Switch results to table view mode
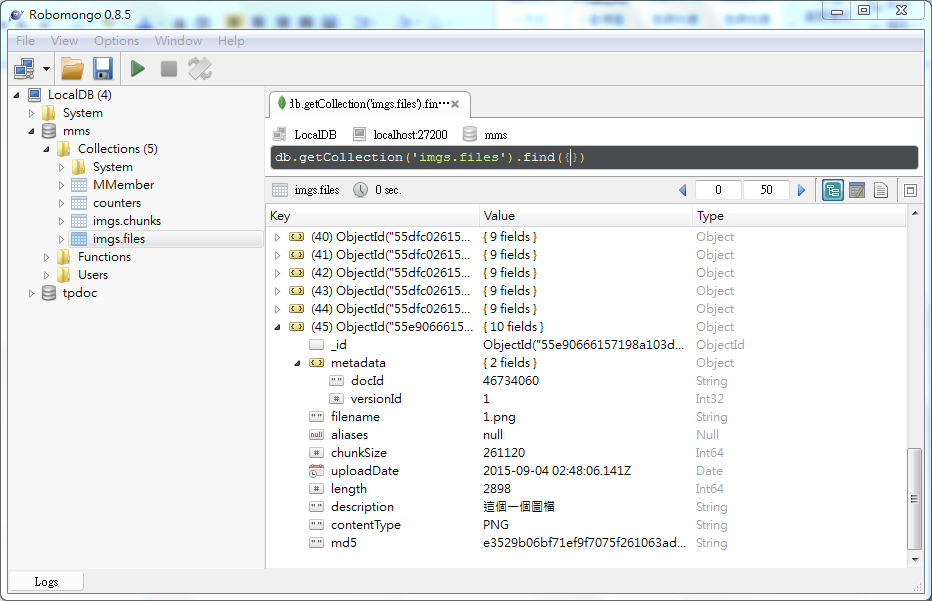Image resolution: width=932 pixels, height=601 pixels. pyautogui.click(x=857, y=189)
